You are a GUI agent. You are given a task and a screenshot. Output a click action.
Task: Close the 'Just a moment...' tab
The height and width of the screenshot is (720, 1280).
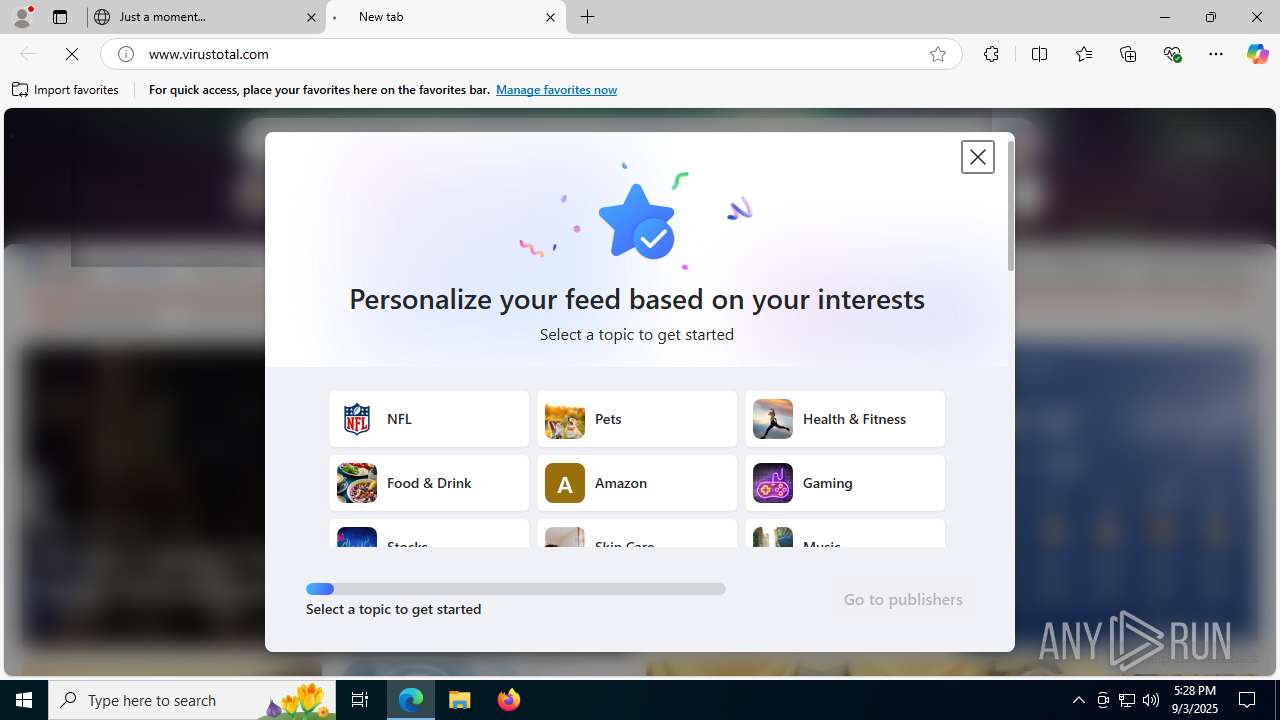pyautogui.click(x=311, y=17)
